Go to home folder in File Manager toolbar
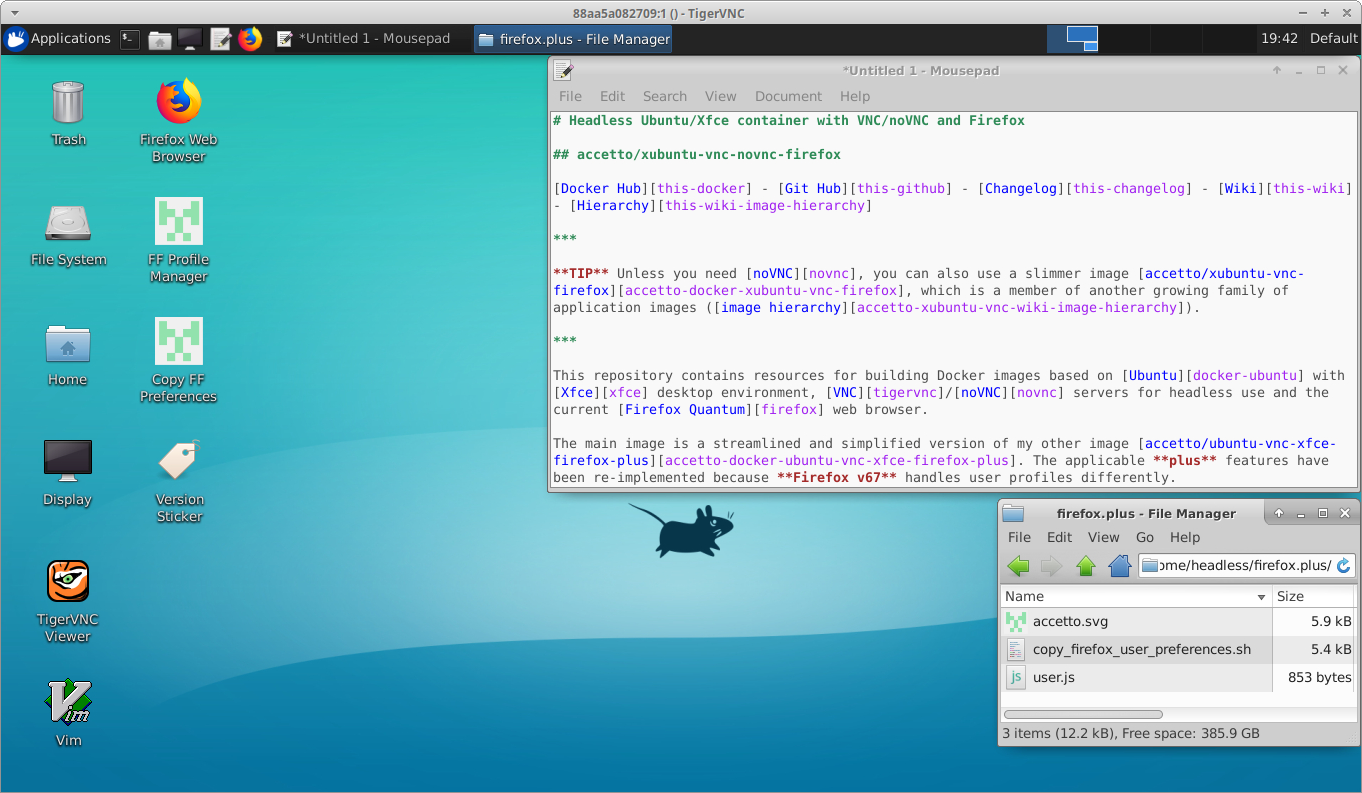Screen dimensions: 1362x793 1120,566
